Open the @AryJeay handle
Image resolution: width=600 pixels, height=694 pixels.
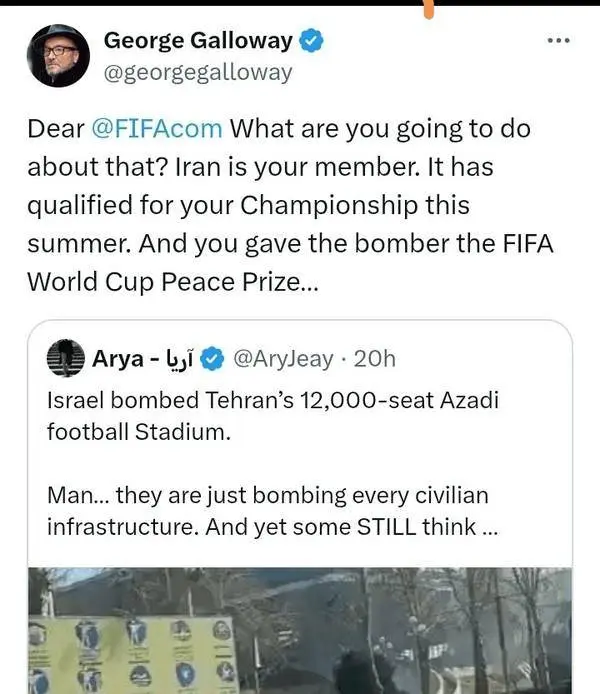[x=285, y=357]
